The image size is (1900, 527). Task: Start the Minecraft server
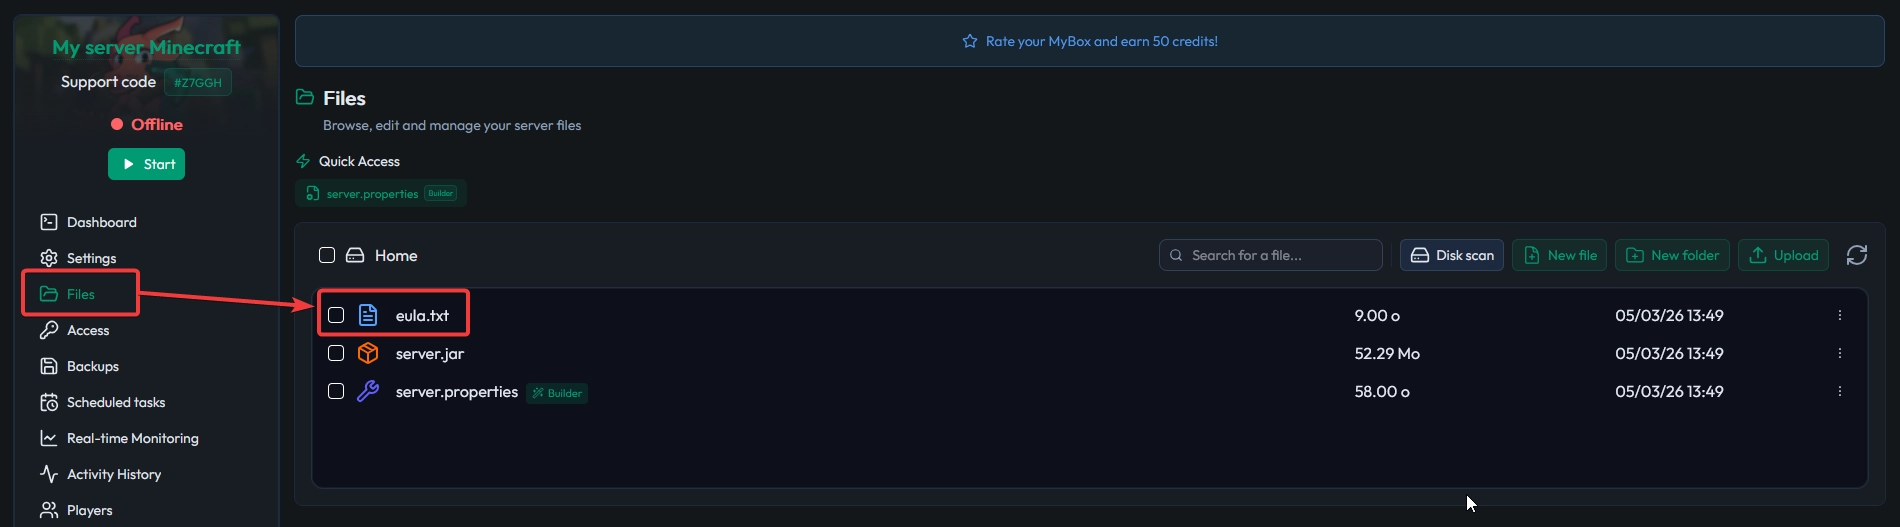pyautogui.click(x=146, y=164)
